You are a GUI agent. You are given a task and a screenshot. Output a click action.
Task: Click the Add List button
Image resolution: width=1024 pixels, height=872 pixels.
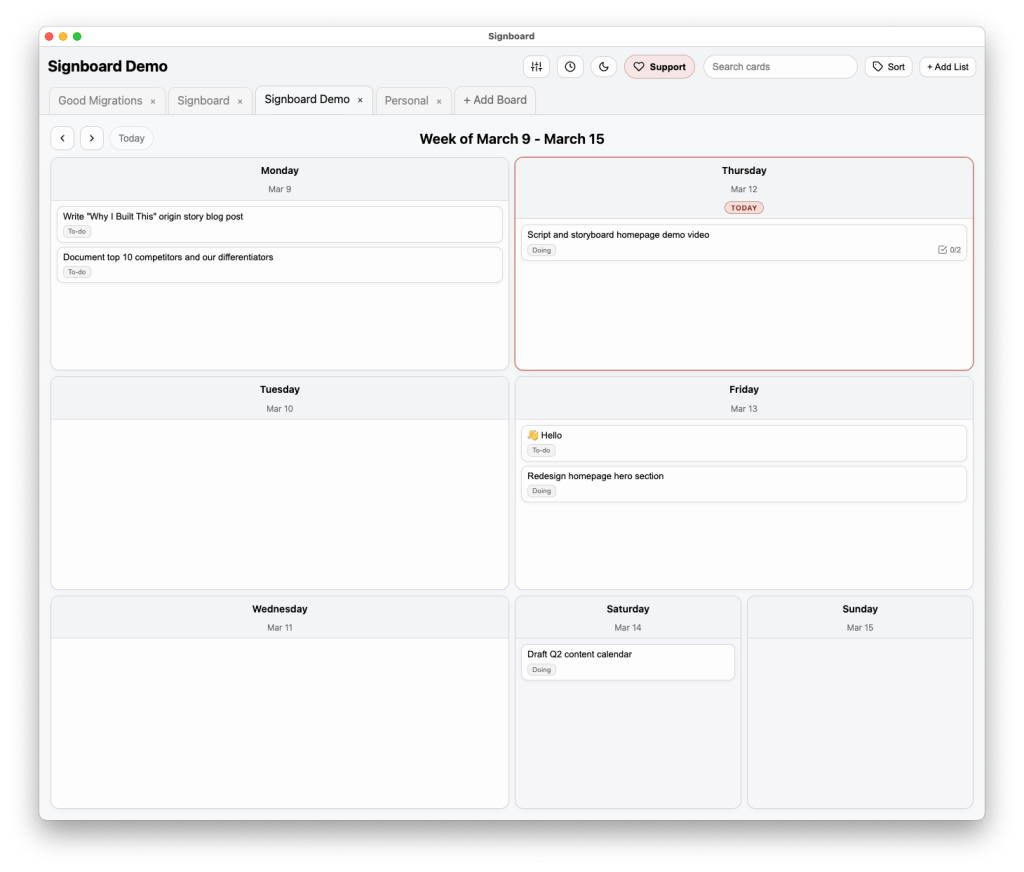pyautogui.click(x=947, y=67)
